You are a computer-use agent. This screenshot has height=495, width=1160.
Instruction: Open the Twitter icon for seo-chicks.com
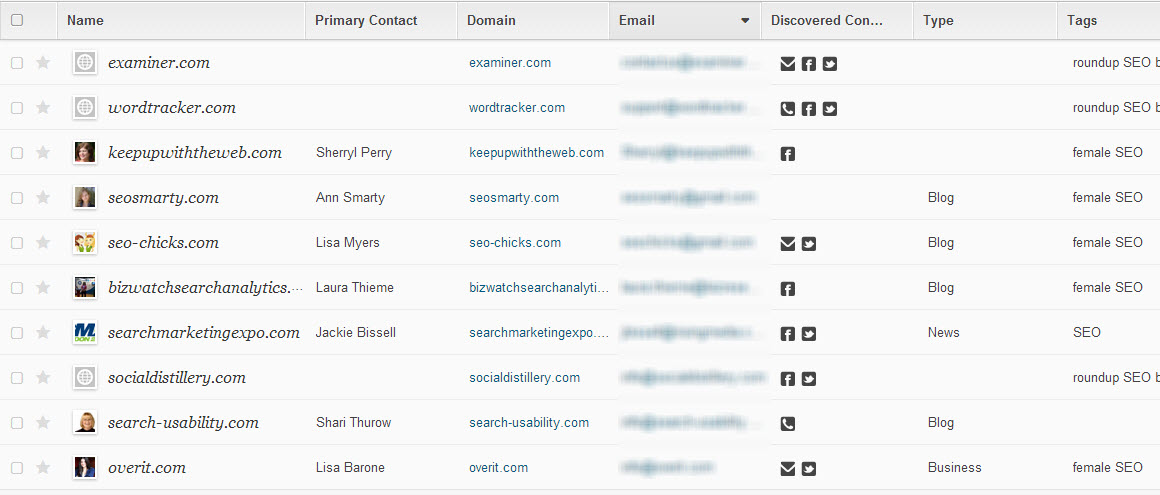809,244
